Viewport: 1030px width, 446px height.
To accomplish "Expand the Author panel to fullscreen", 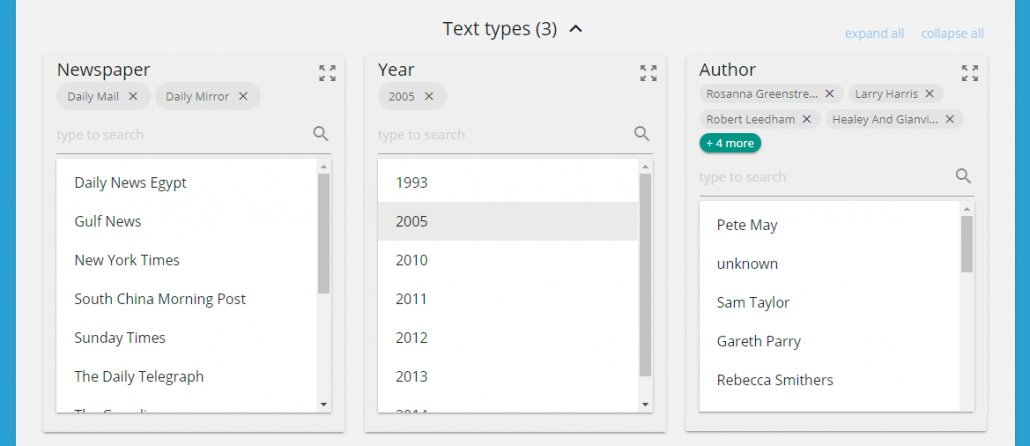I will pyautogui.click(x=969, y=73).
